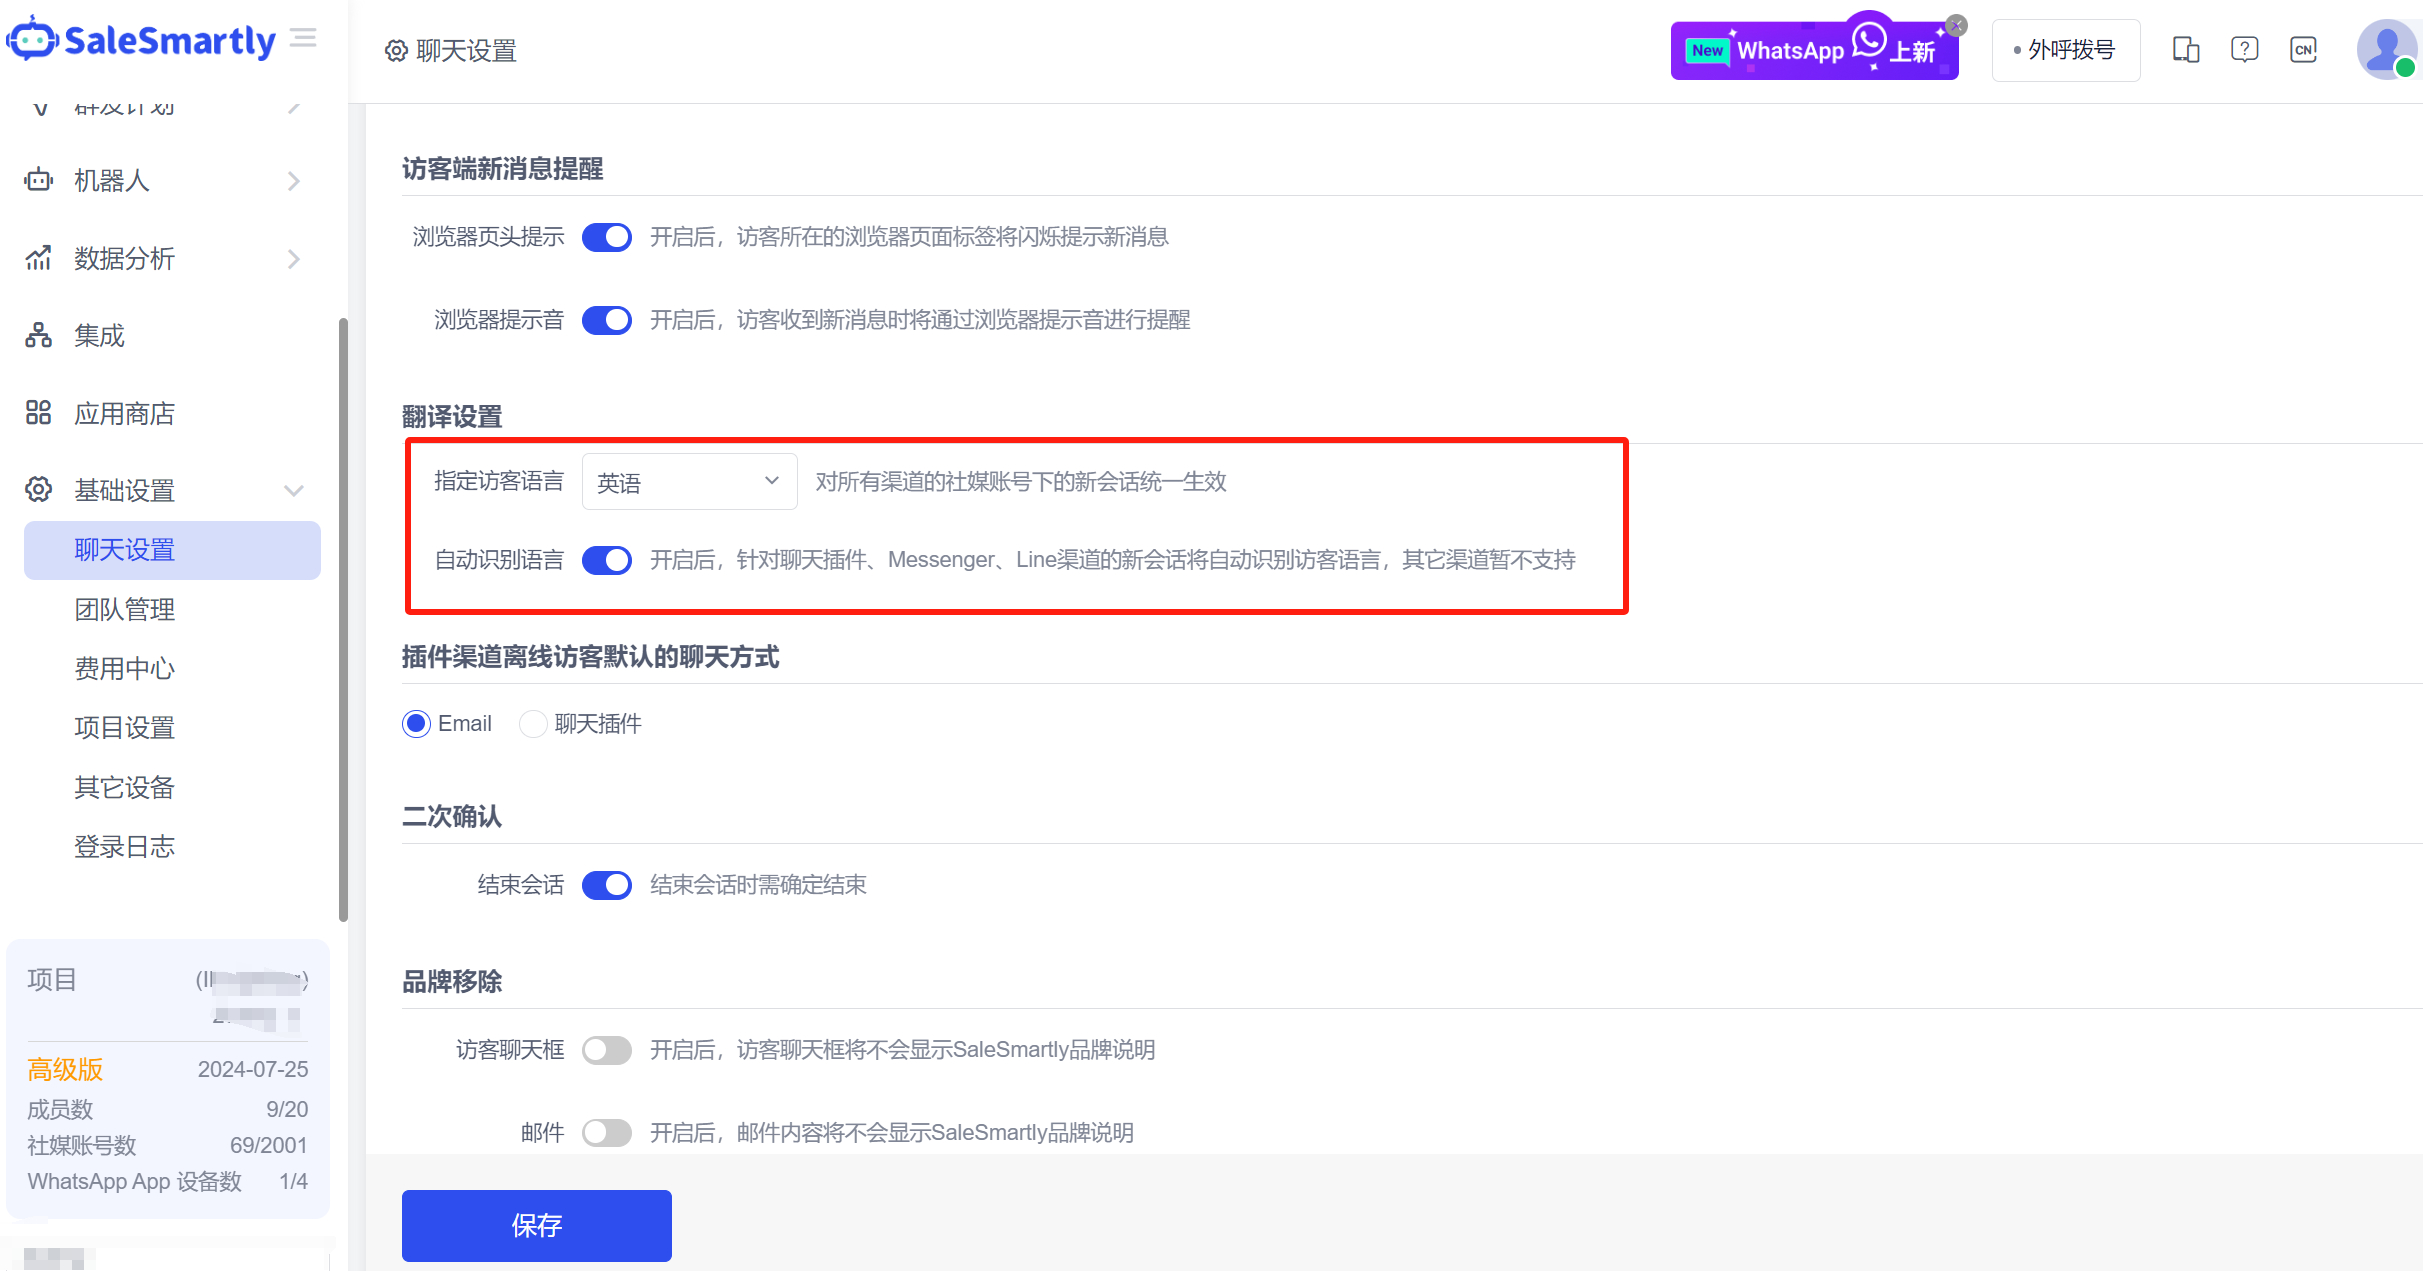Open the device/mobile client icon in header

2186,50
